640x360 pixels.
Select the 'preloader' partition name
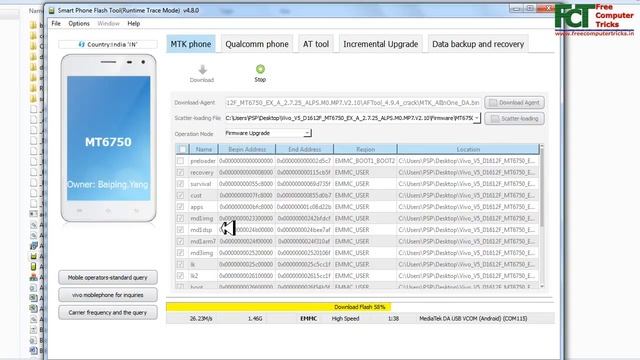(203, 161)
